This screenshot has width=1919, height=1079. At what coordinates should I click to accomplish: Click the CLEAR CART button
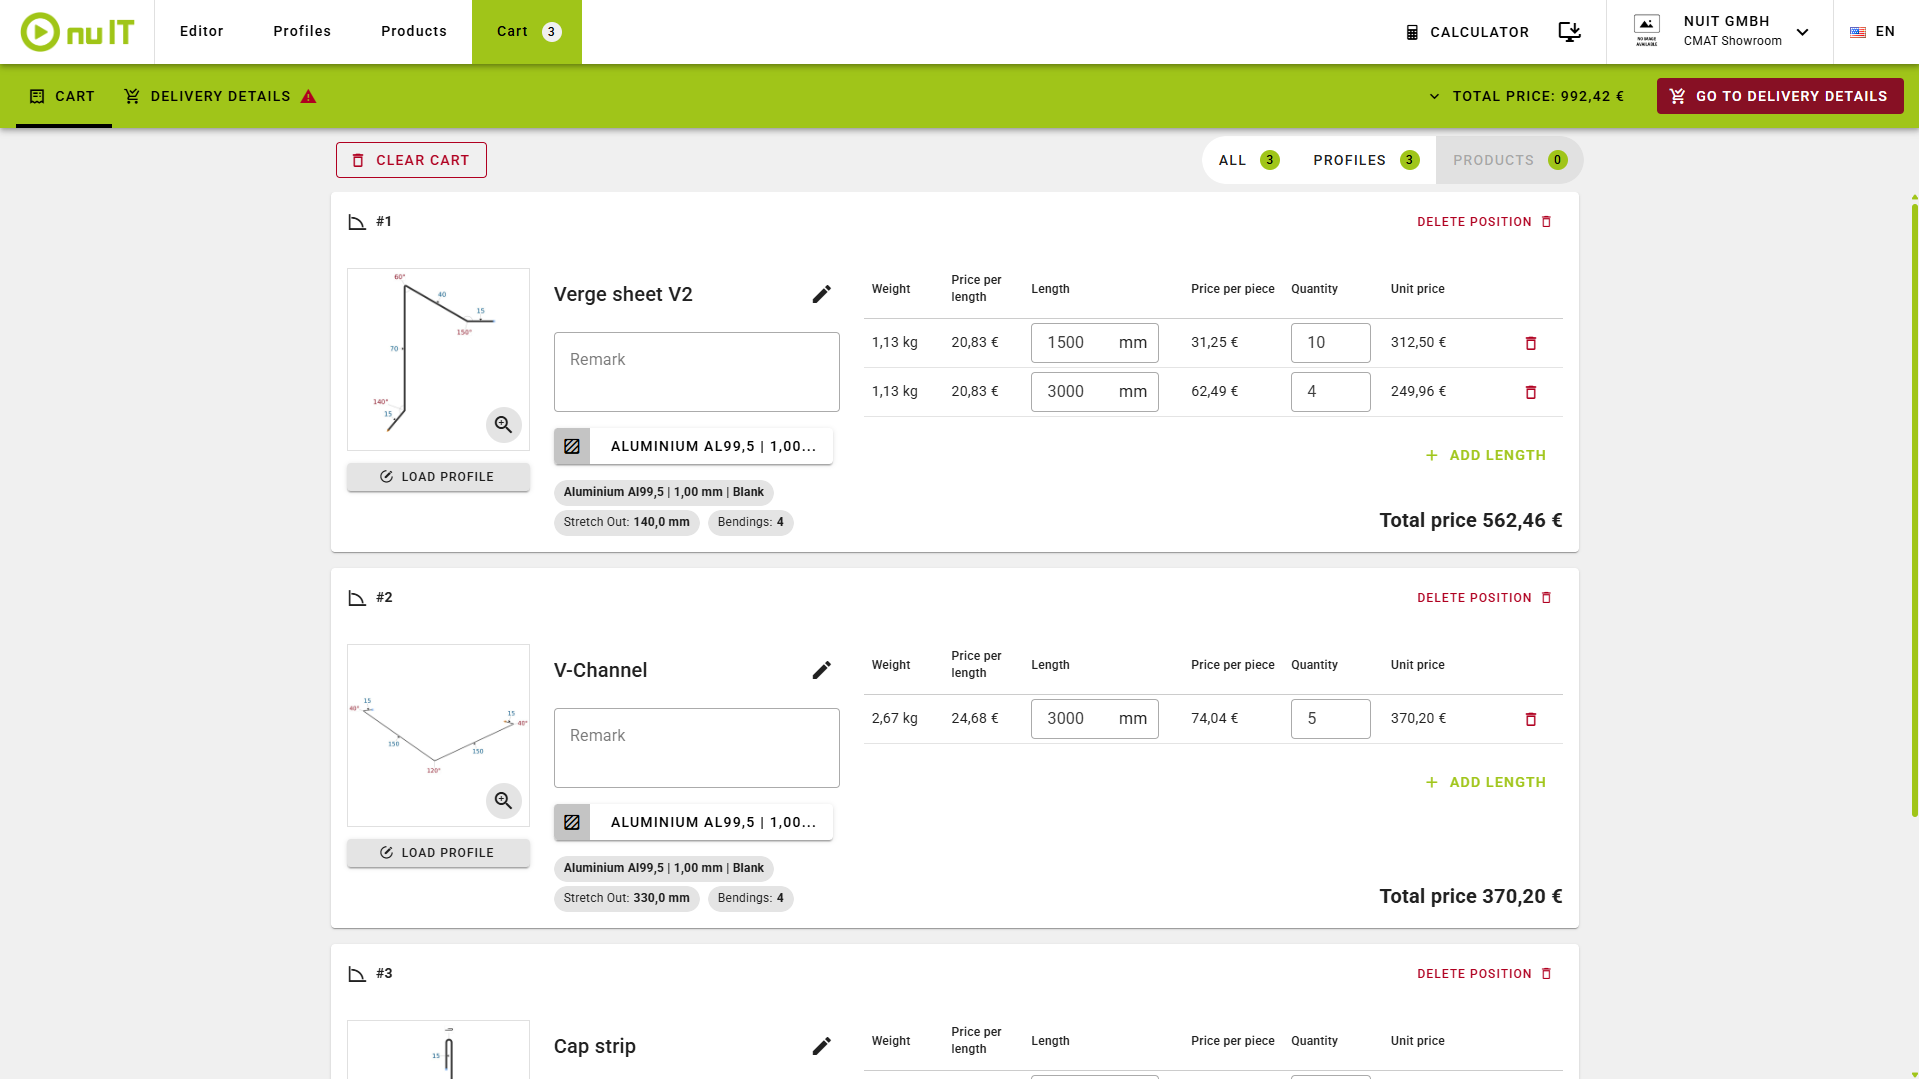[x=411, y=160]
